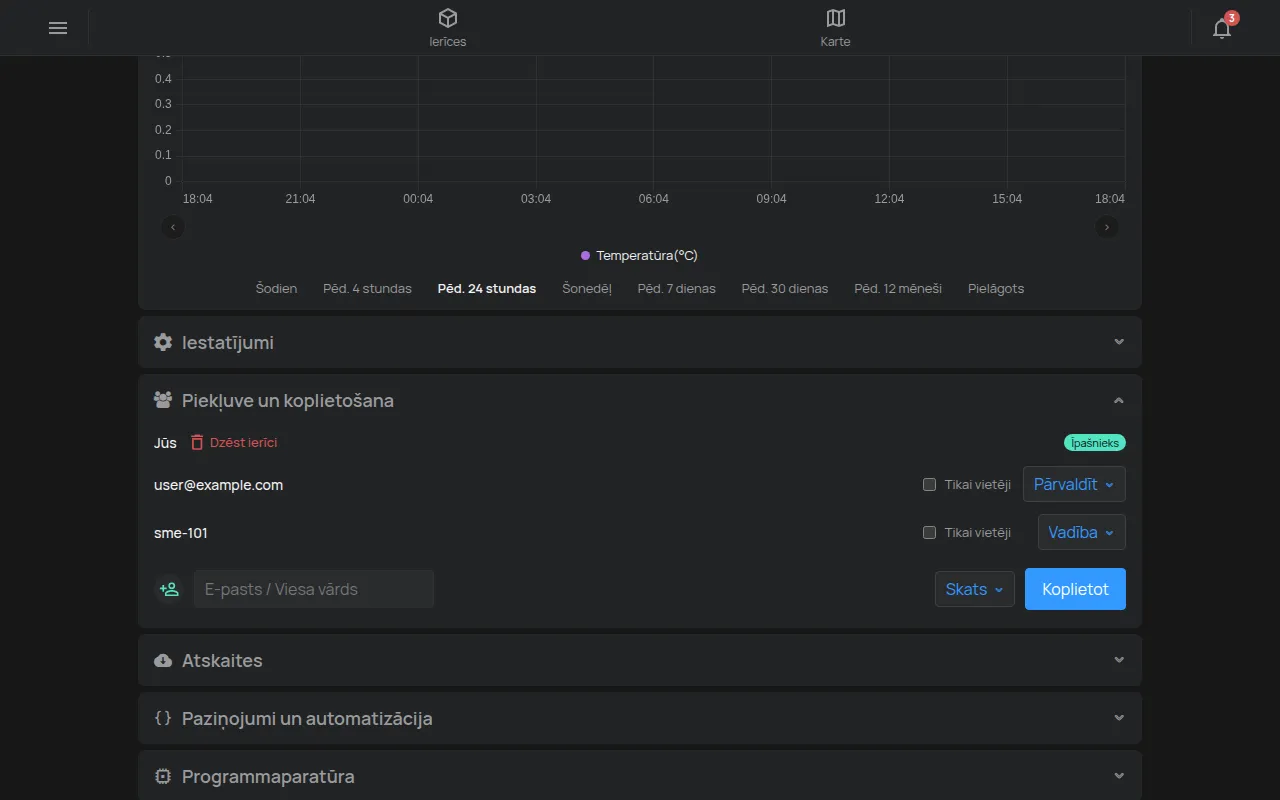Open the Ierīces devices view
This screenshot has height=800, width=1280.
pyautogui.click(x=448, y=28)
